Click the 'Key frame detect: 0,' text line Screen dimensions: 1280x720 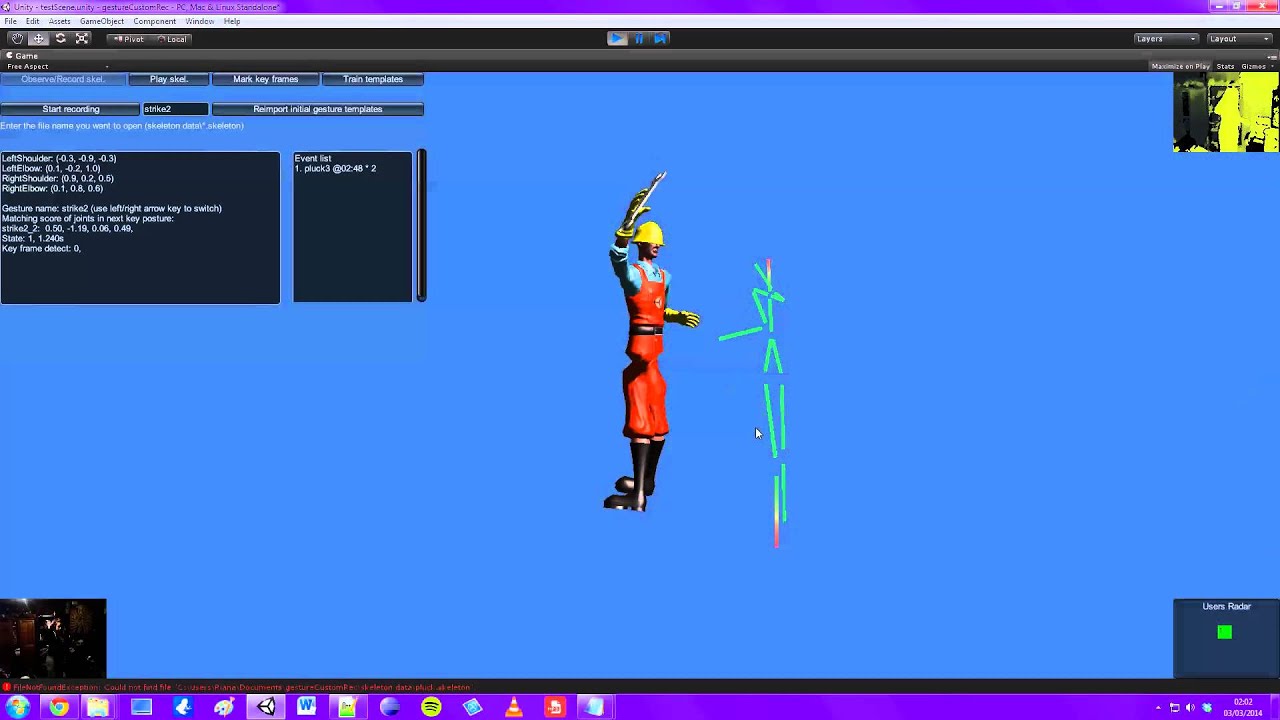[x=41, y=249]
